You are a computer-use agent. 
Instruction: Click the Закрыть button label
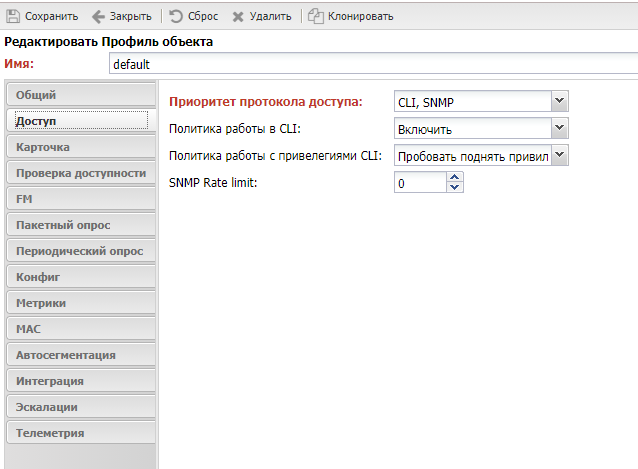point(131,16)
